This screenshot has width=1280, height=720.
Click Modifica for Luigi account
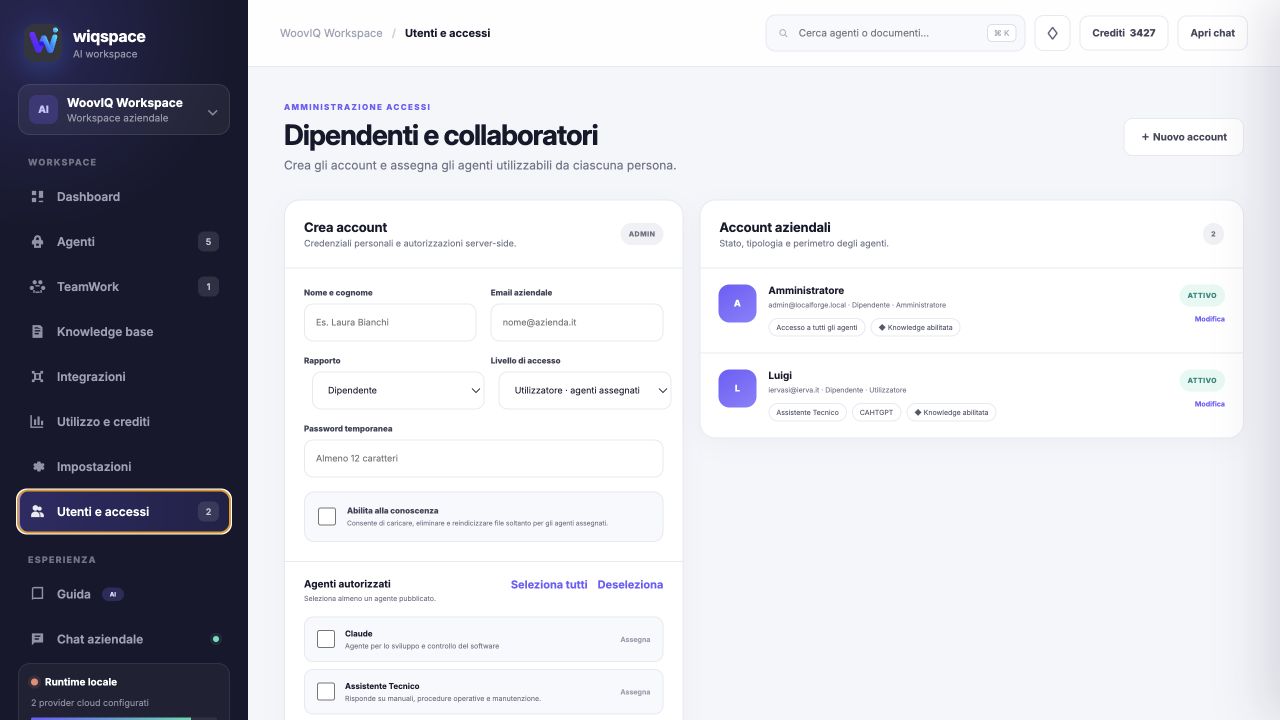tap(1209, 404)
